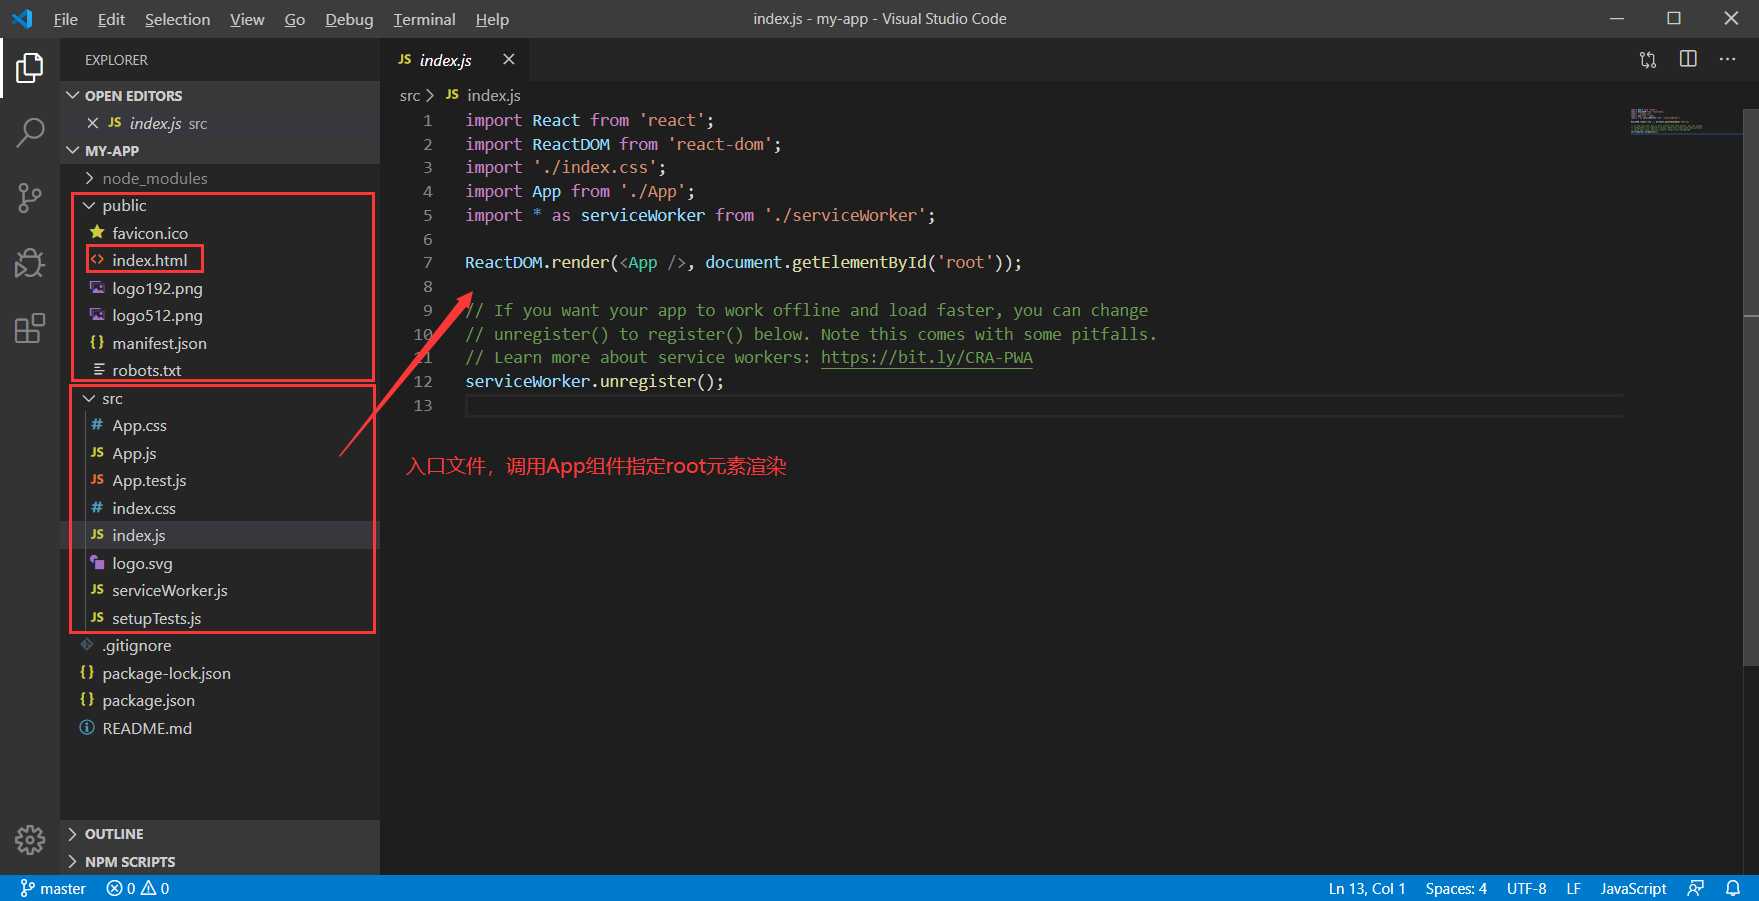Viewport: 1759px width, 901px height.
Task: Open notifications bell in status bar
Action: (x=1733, y=888)
